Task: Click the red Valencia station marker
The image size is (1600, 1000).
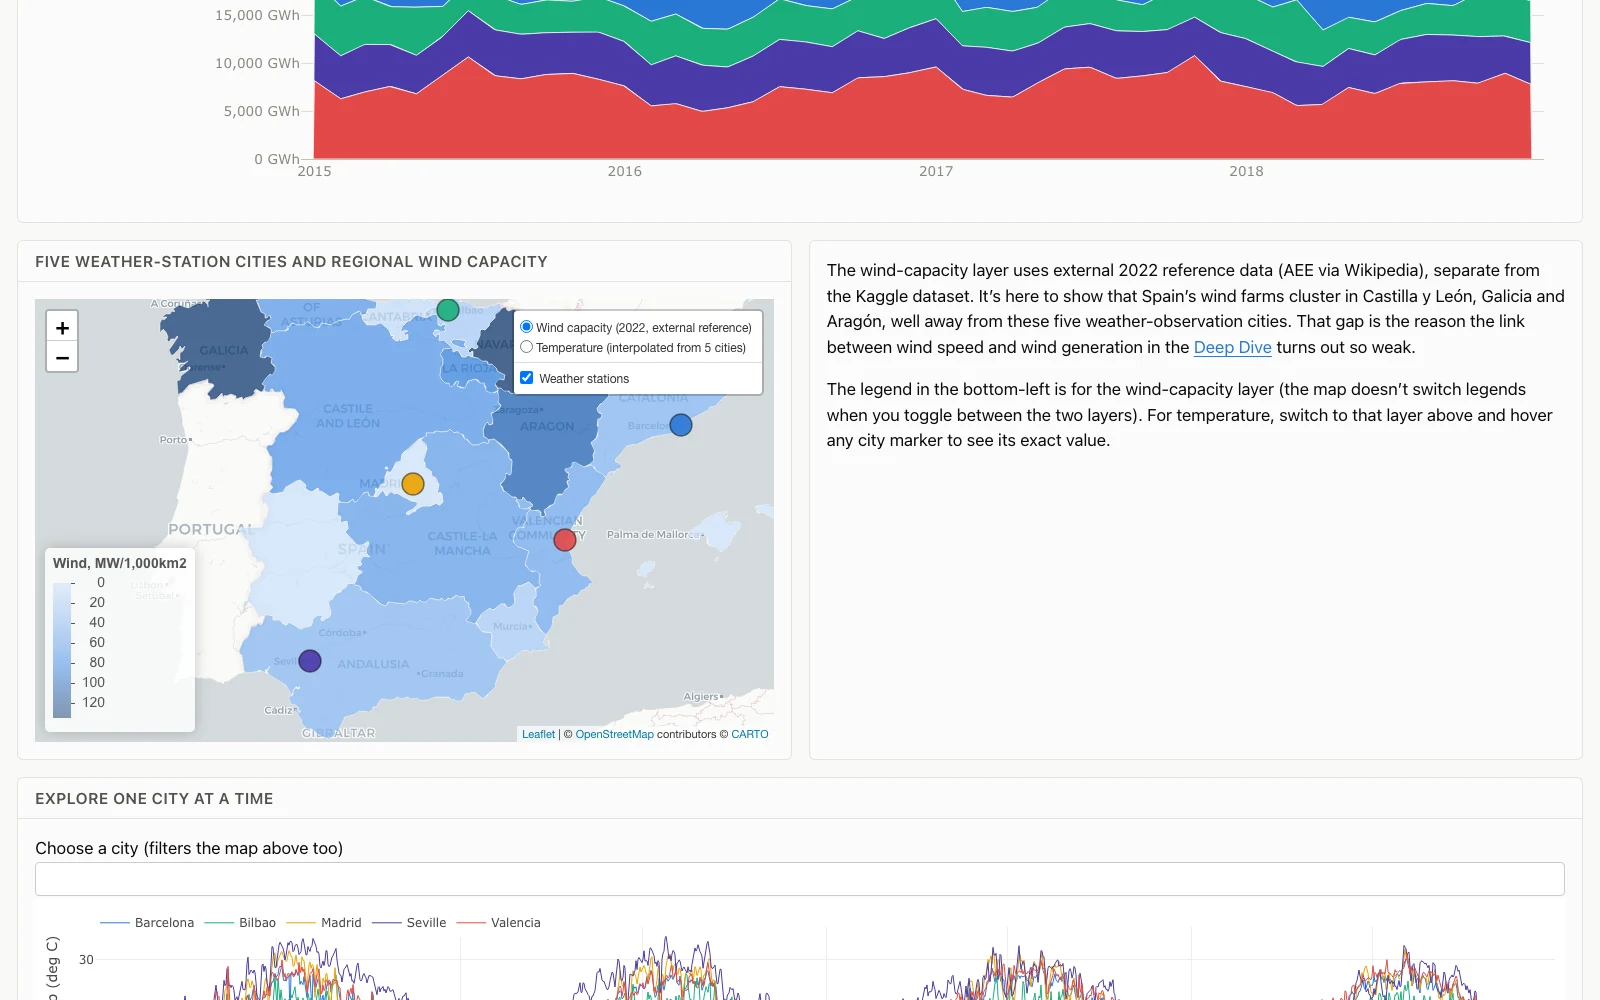Action: coord(565,540)
